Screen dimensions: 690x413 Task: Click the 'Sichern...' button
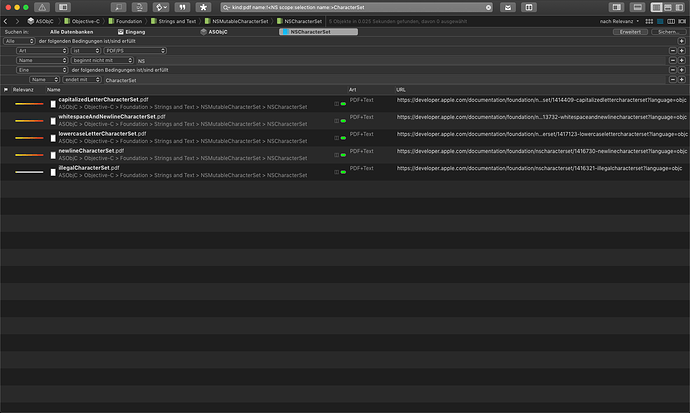[x=668, y=32]
